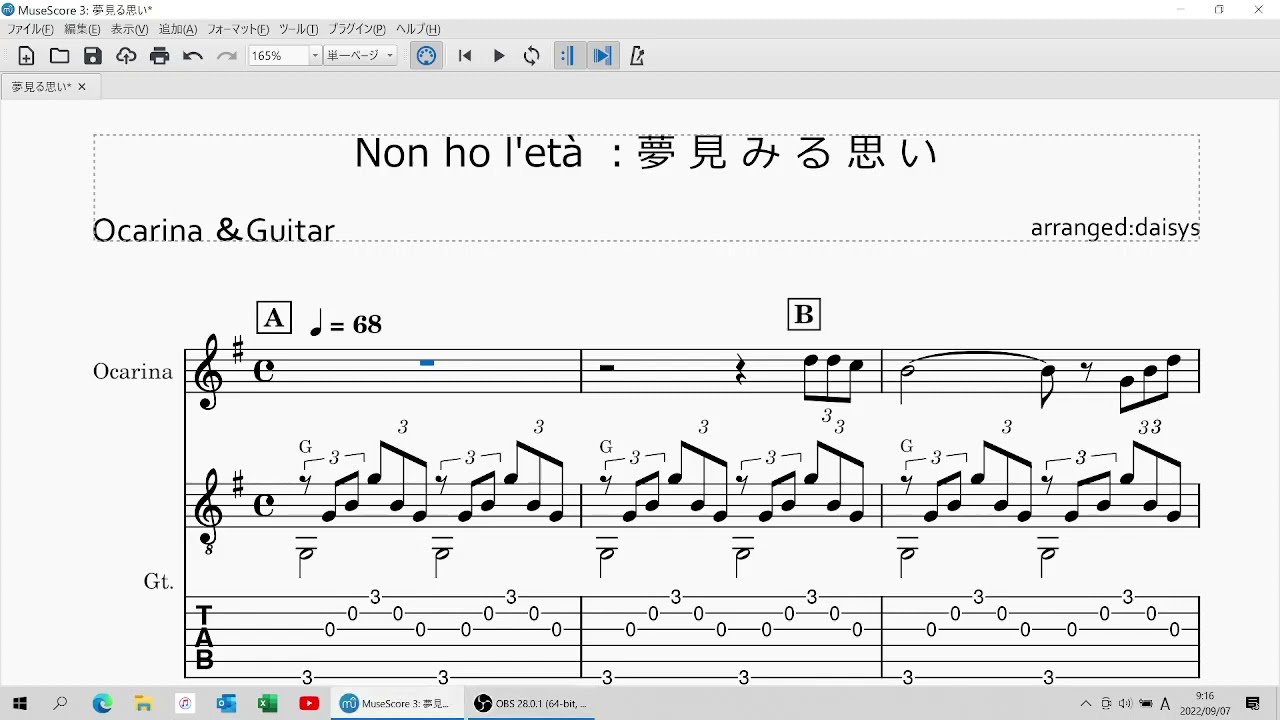Select the ocarina treble clef
Image resolution: width=1280 pixels, height=720 pixels.
208,372
